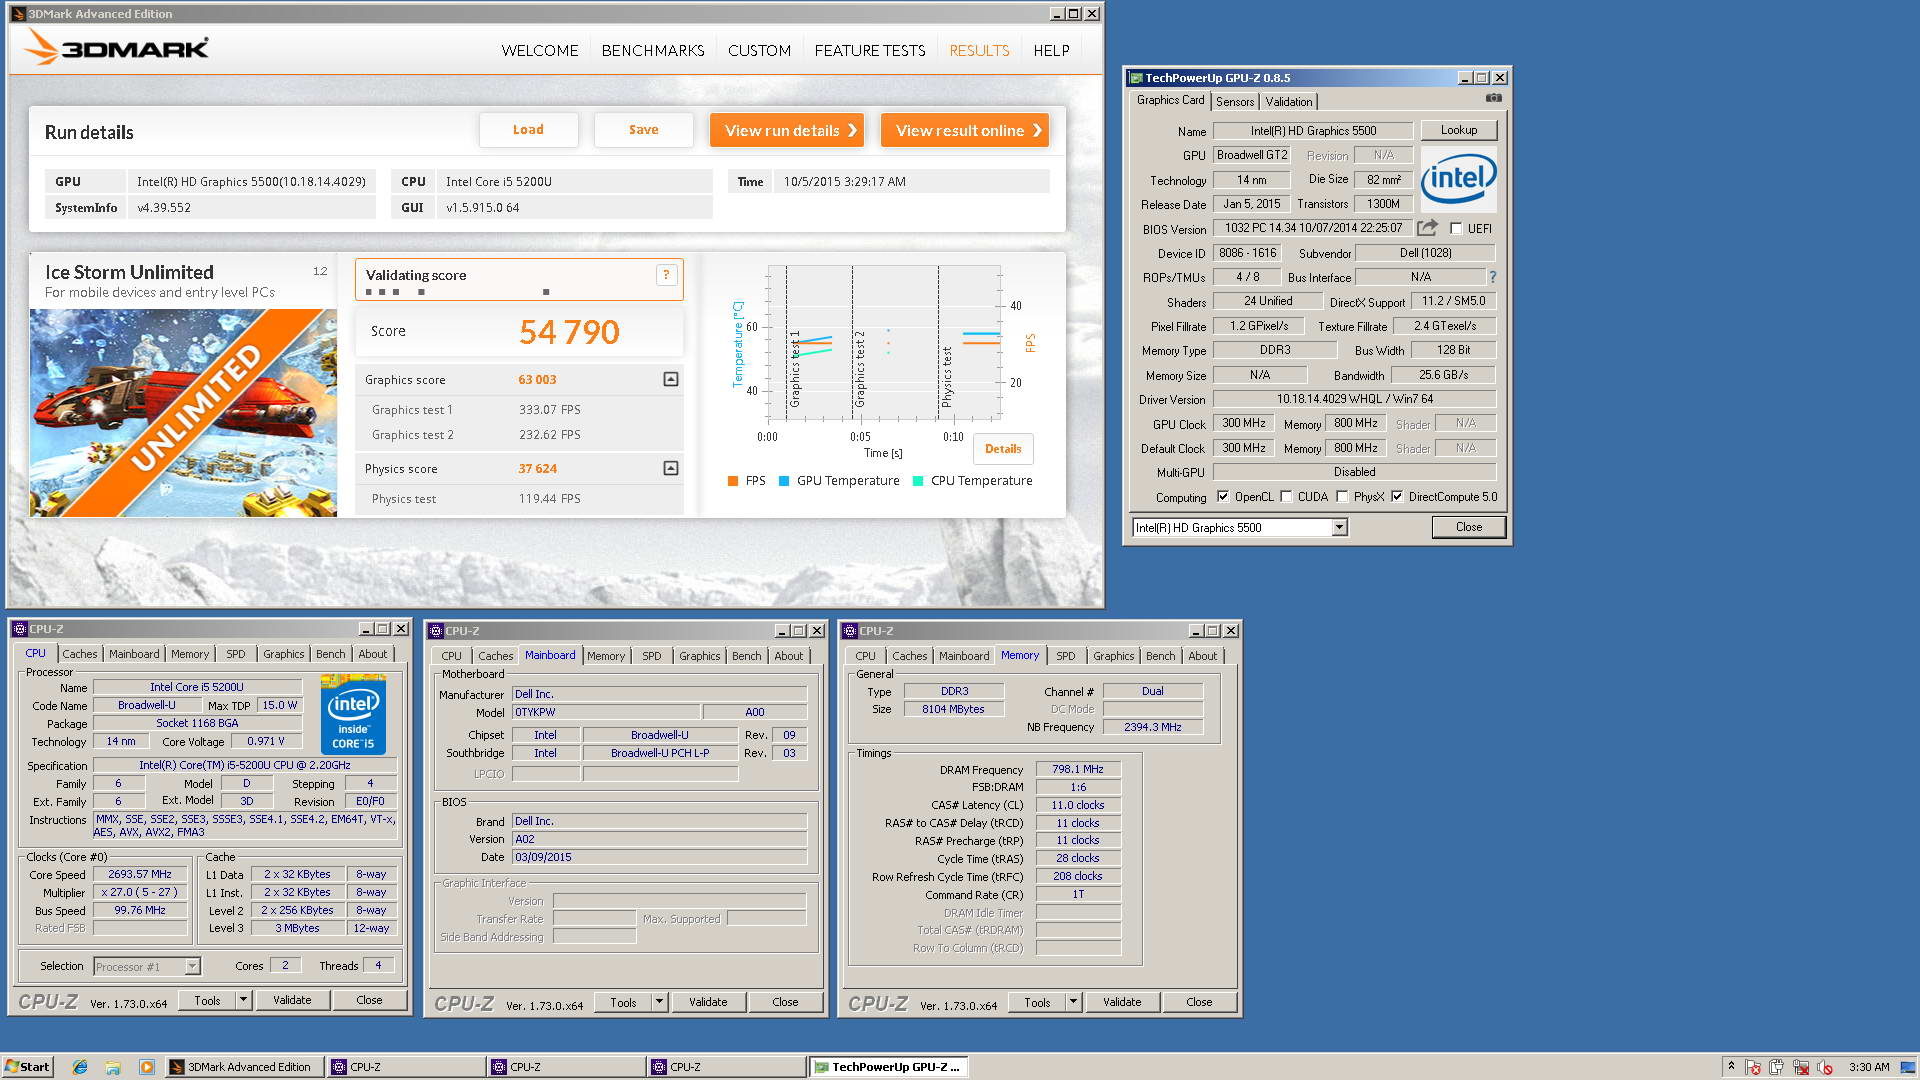Toggle the PhysX checkbox
This screenshot has height=1080, width=1920.
coord(1342,497)
